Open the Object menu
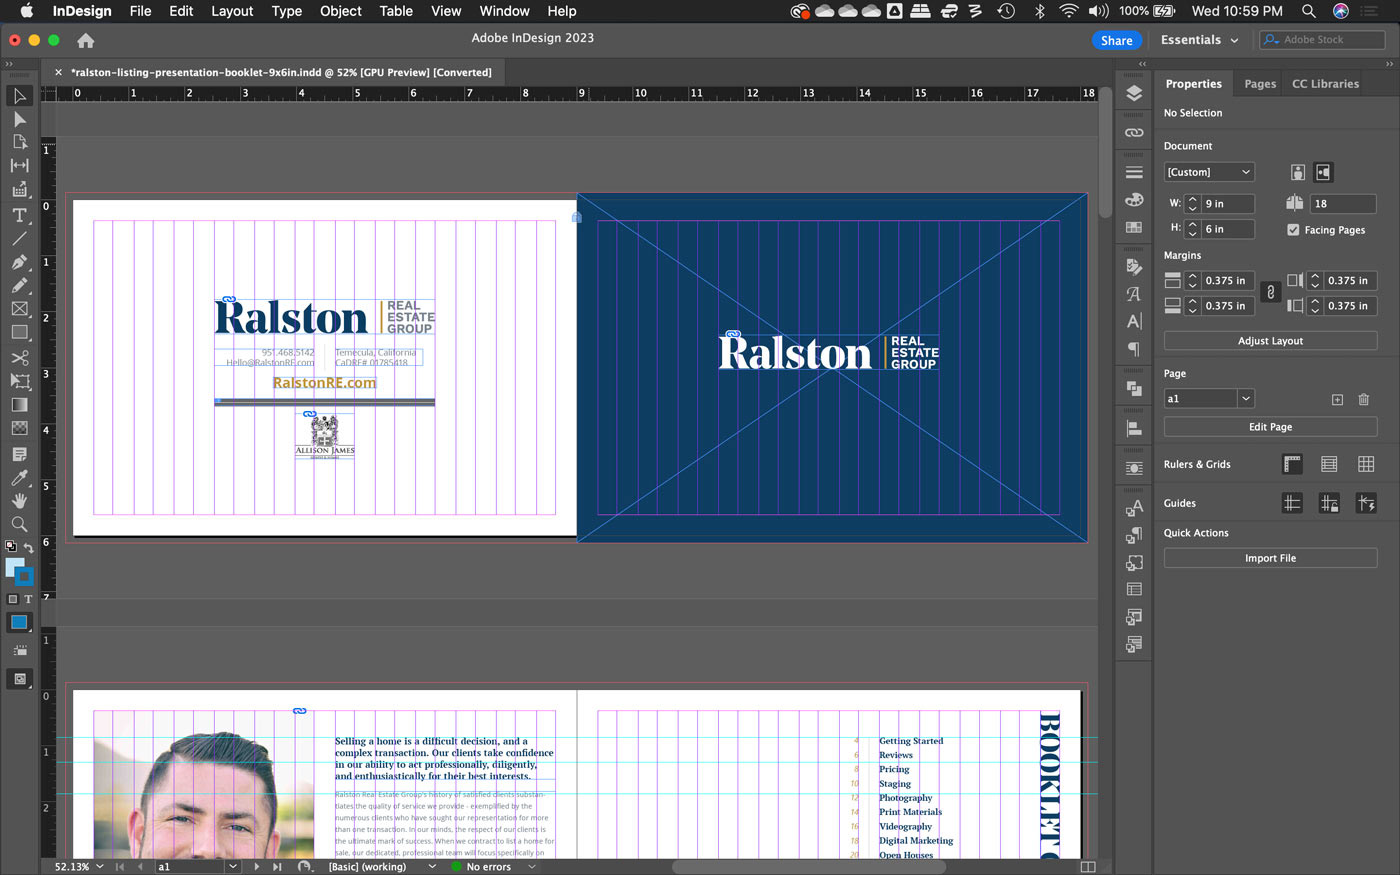The height and width of the screenshot is (875, 1400). [x=341, y=11]
